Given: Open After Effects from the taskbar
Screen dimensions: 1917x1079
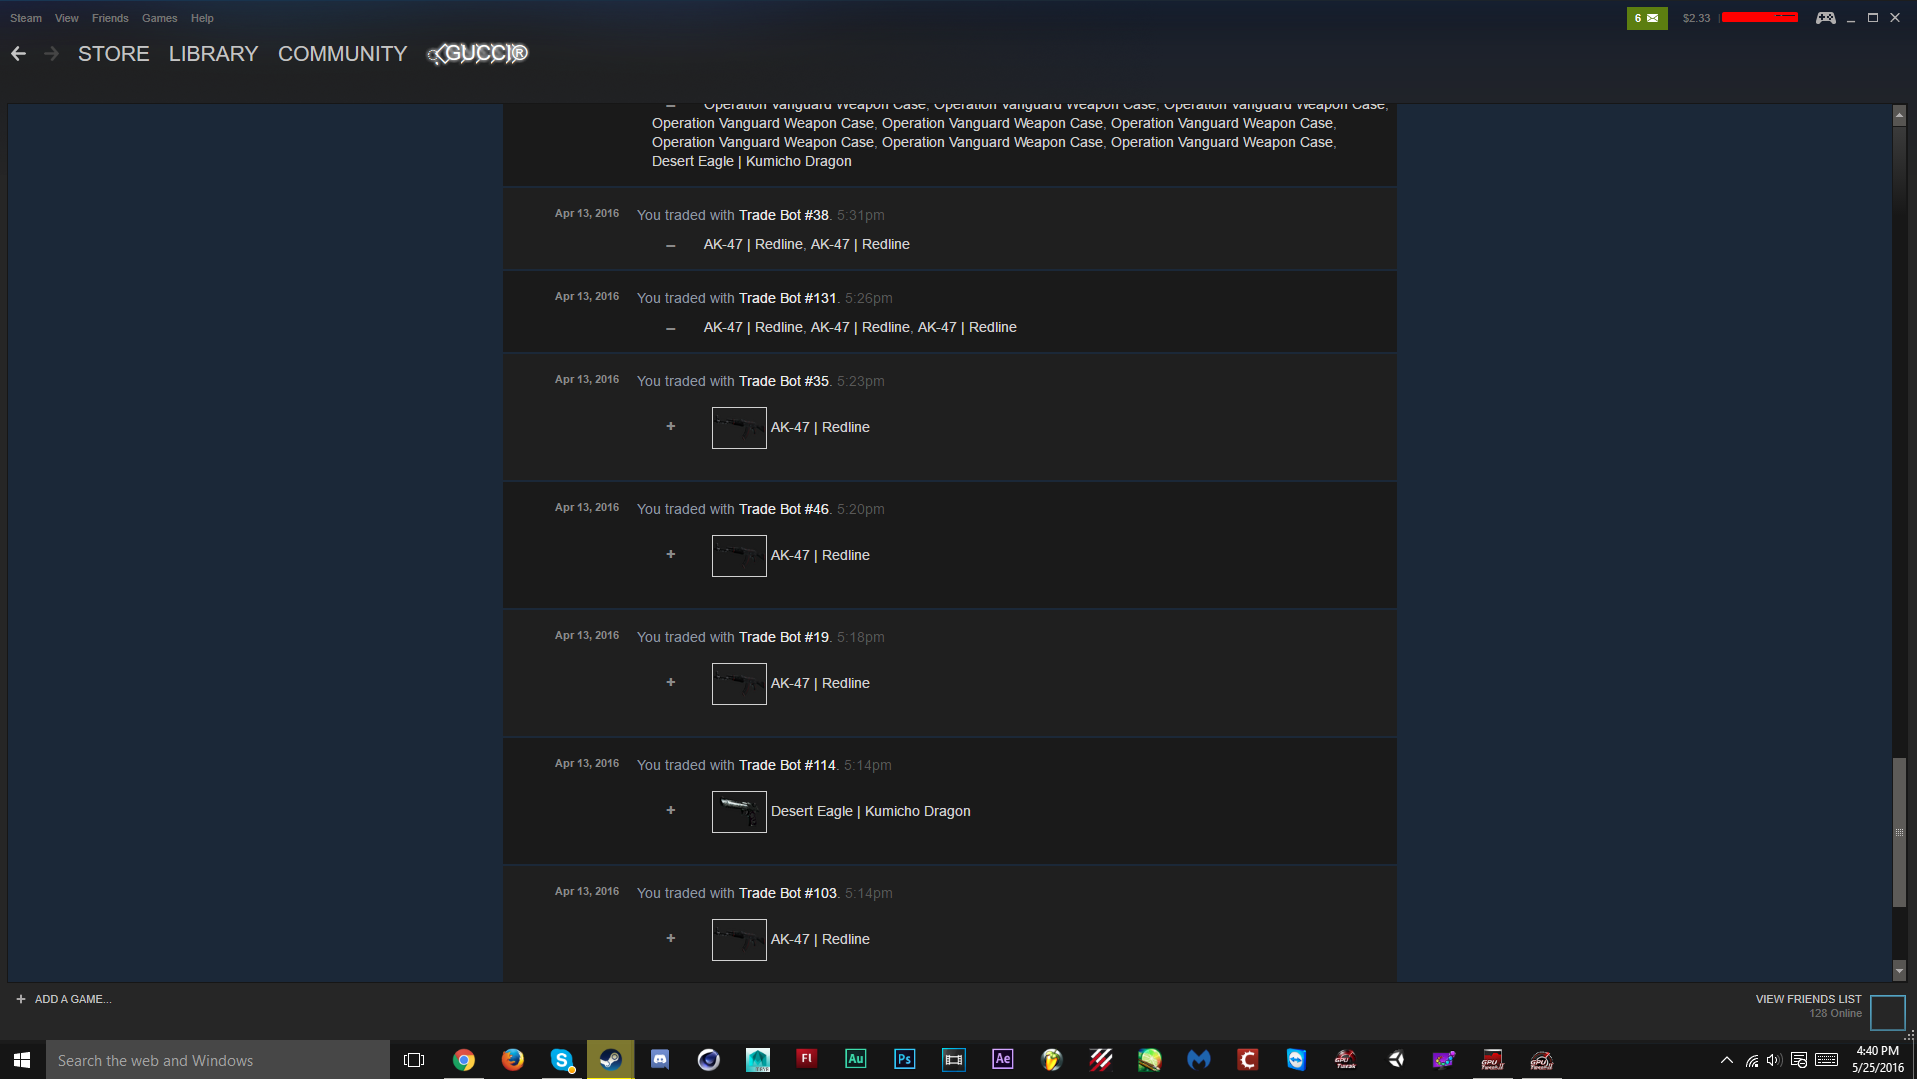Looking at the screenshot, I should 1002,1059.
